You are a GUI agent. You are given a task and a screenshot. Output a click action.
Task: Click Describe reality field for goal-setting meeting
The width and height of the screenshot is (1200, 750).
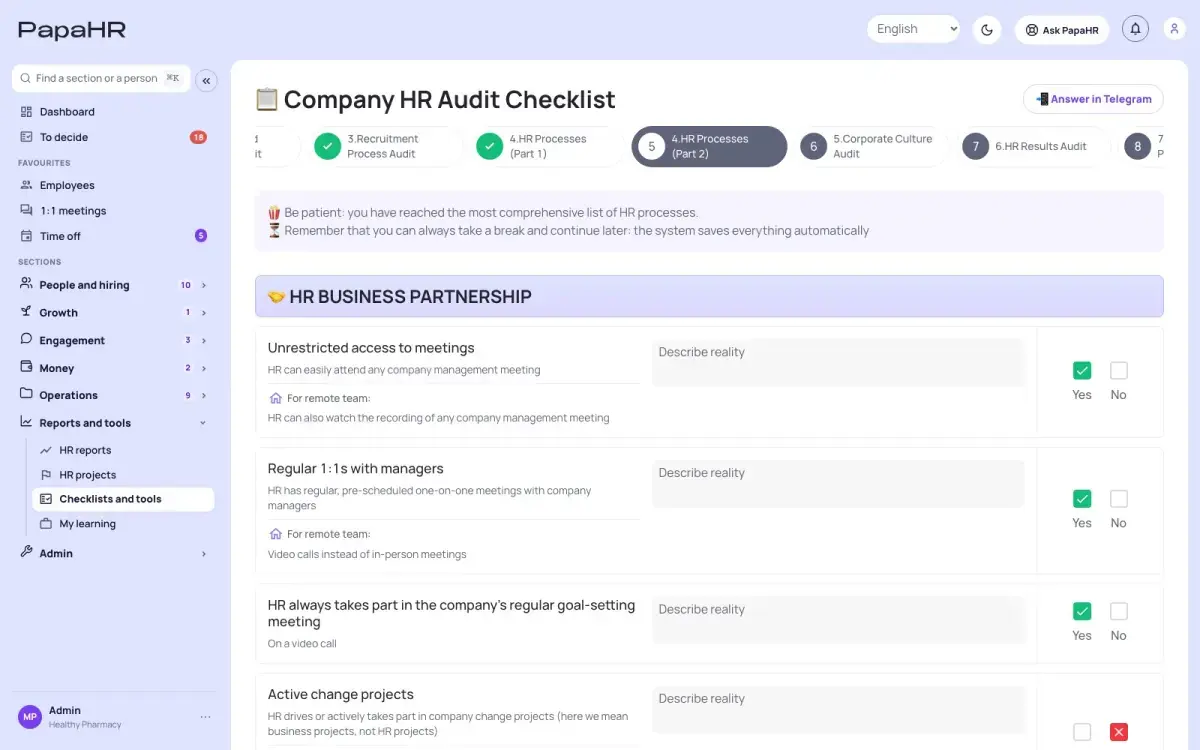tap(838, 620)
